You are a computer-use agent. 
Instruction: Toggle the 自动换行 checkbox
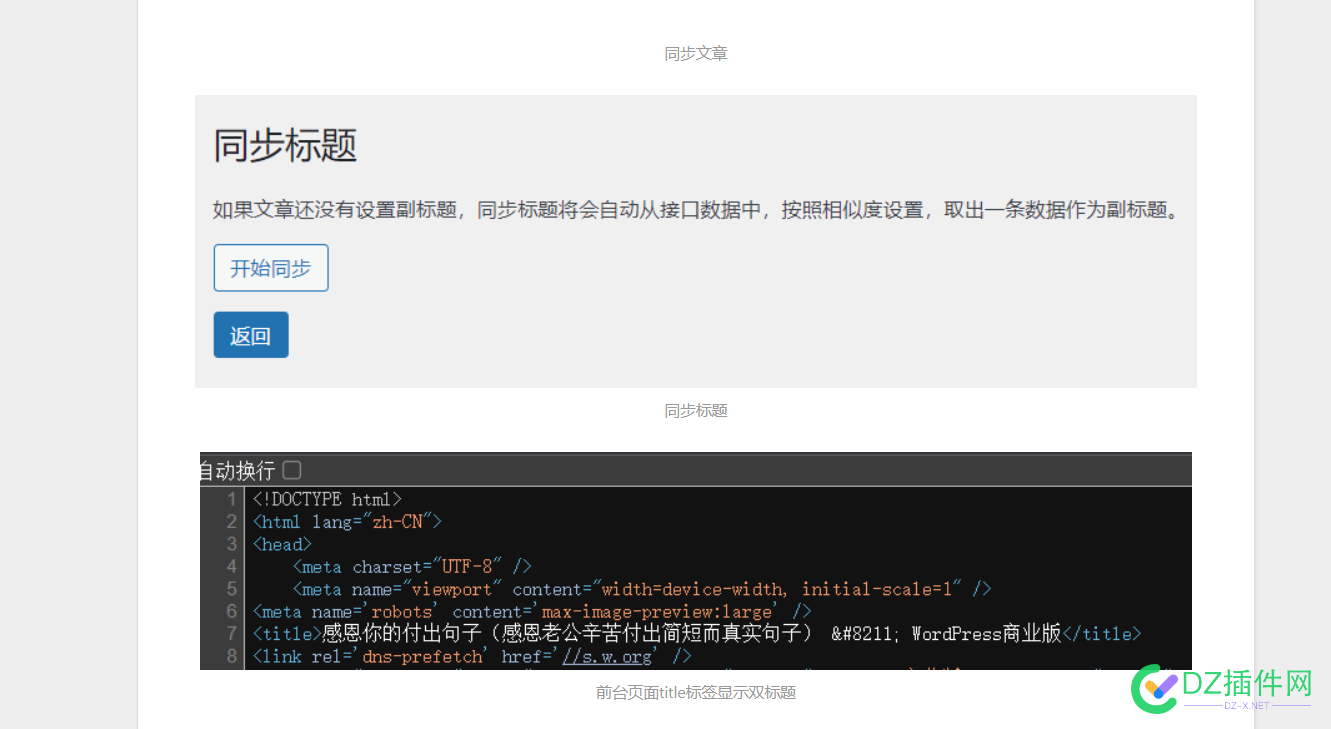tap(292, 470)
